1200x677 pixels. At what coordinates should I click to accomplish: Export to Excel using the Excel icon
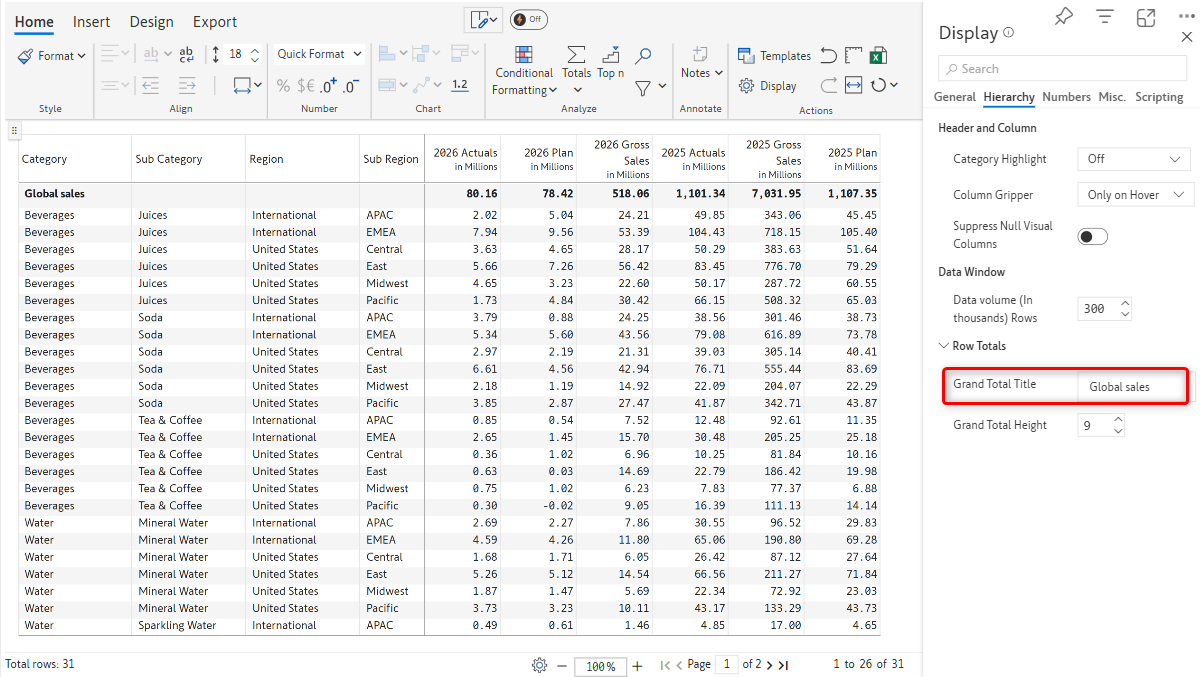click(x=878, y=56)
